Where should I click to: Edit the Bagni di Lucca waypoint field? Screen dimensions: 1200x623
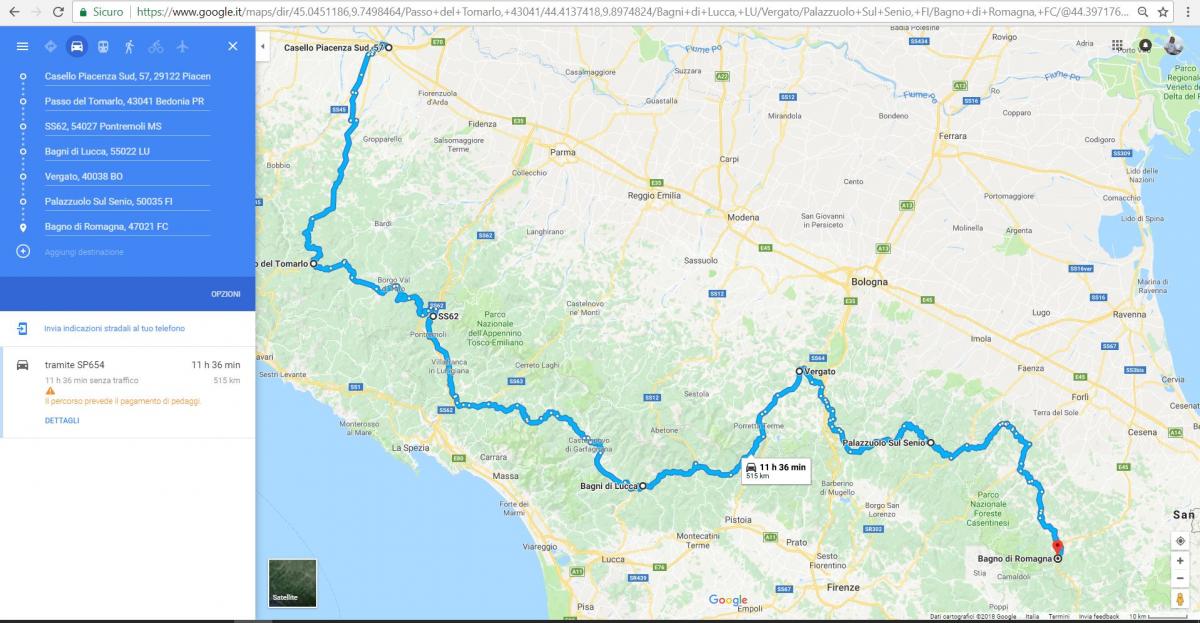tap(127, 151)
